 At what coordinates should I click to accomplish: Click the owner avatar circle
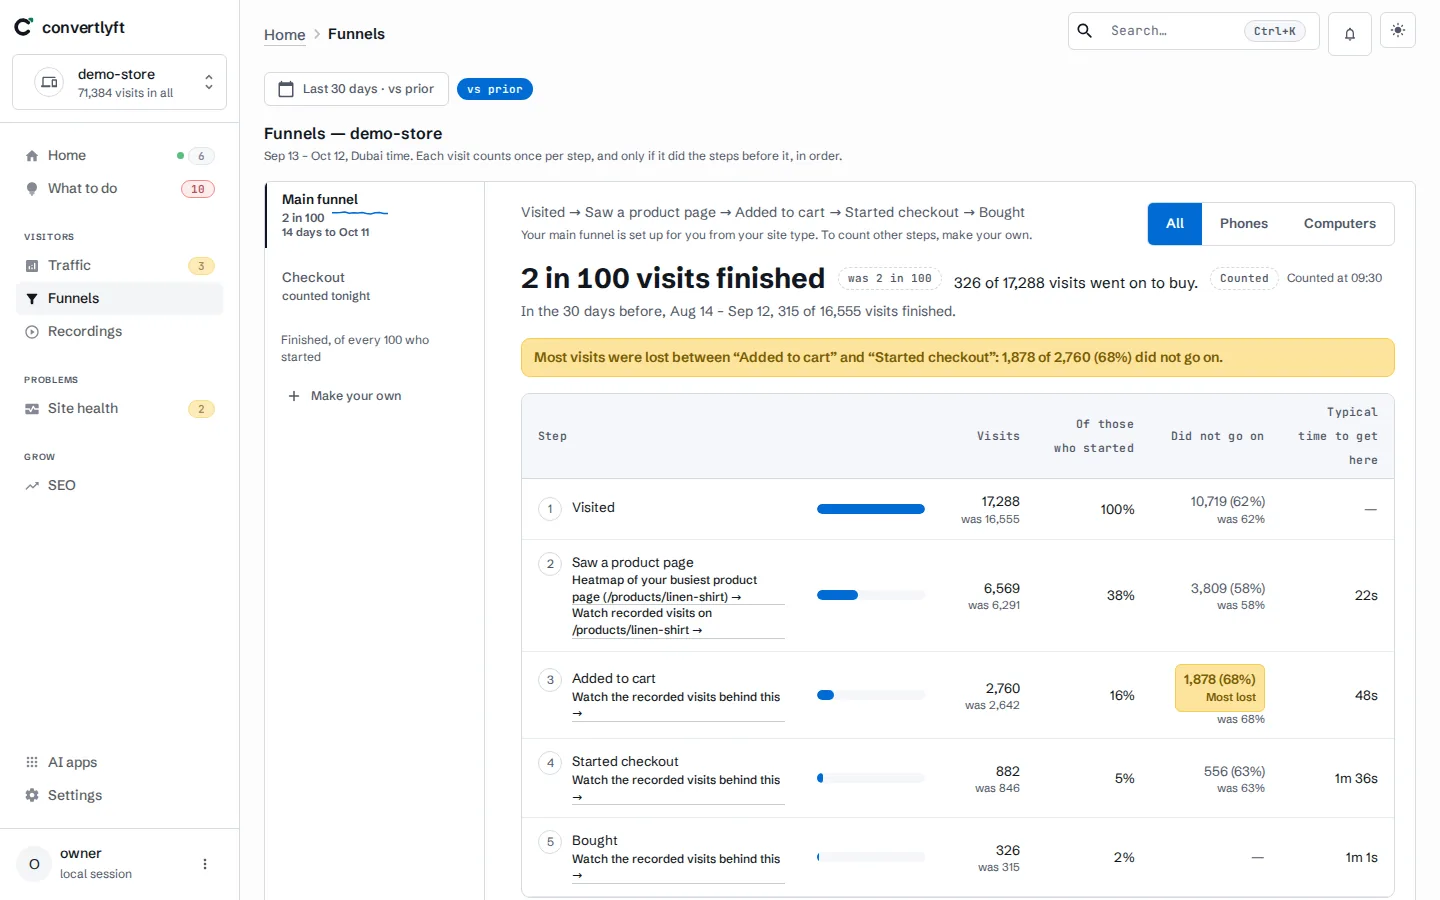34,864
